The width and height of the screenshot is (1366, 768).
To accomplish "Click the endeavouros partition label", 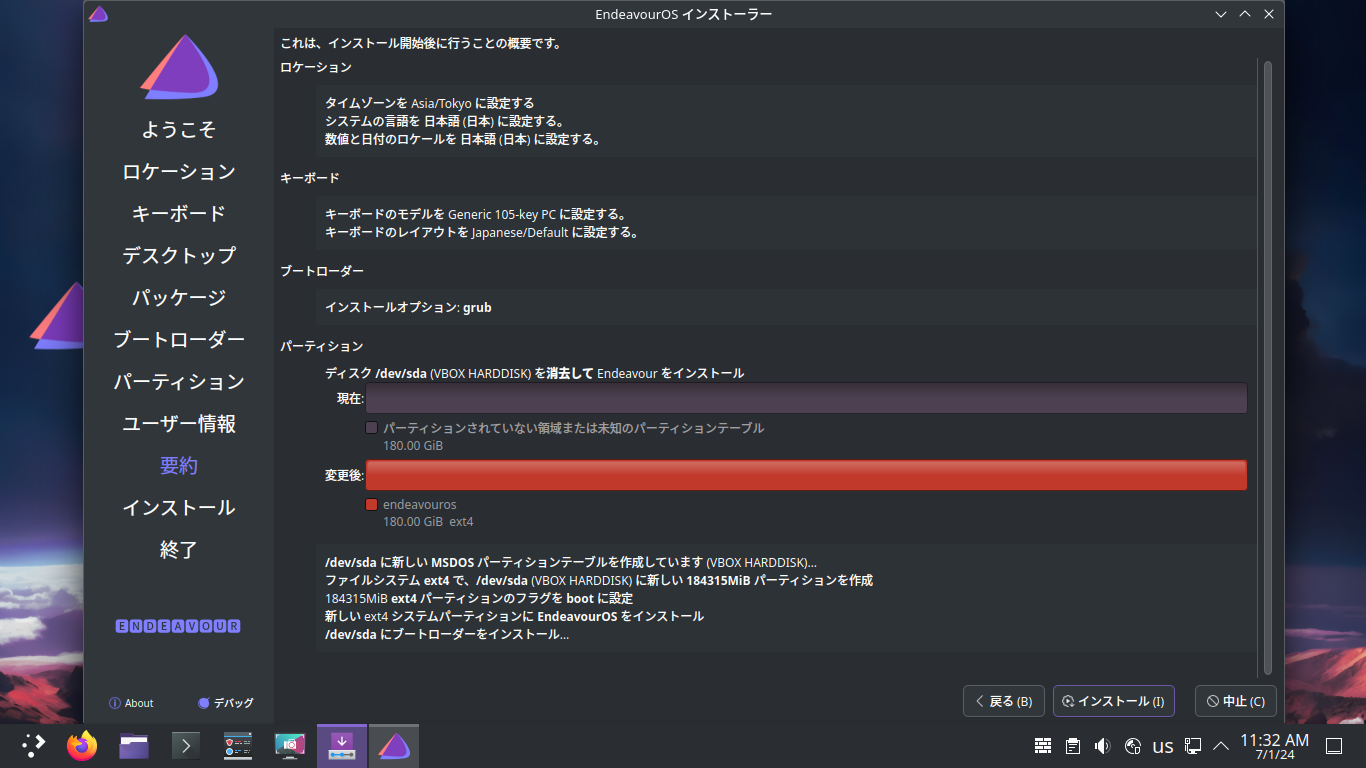I will [x=420, y=505].
